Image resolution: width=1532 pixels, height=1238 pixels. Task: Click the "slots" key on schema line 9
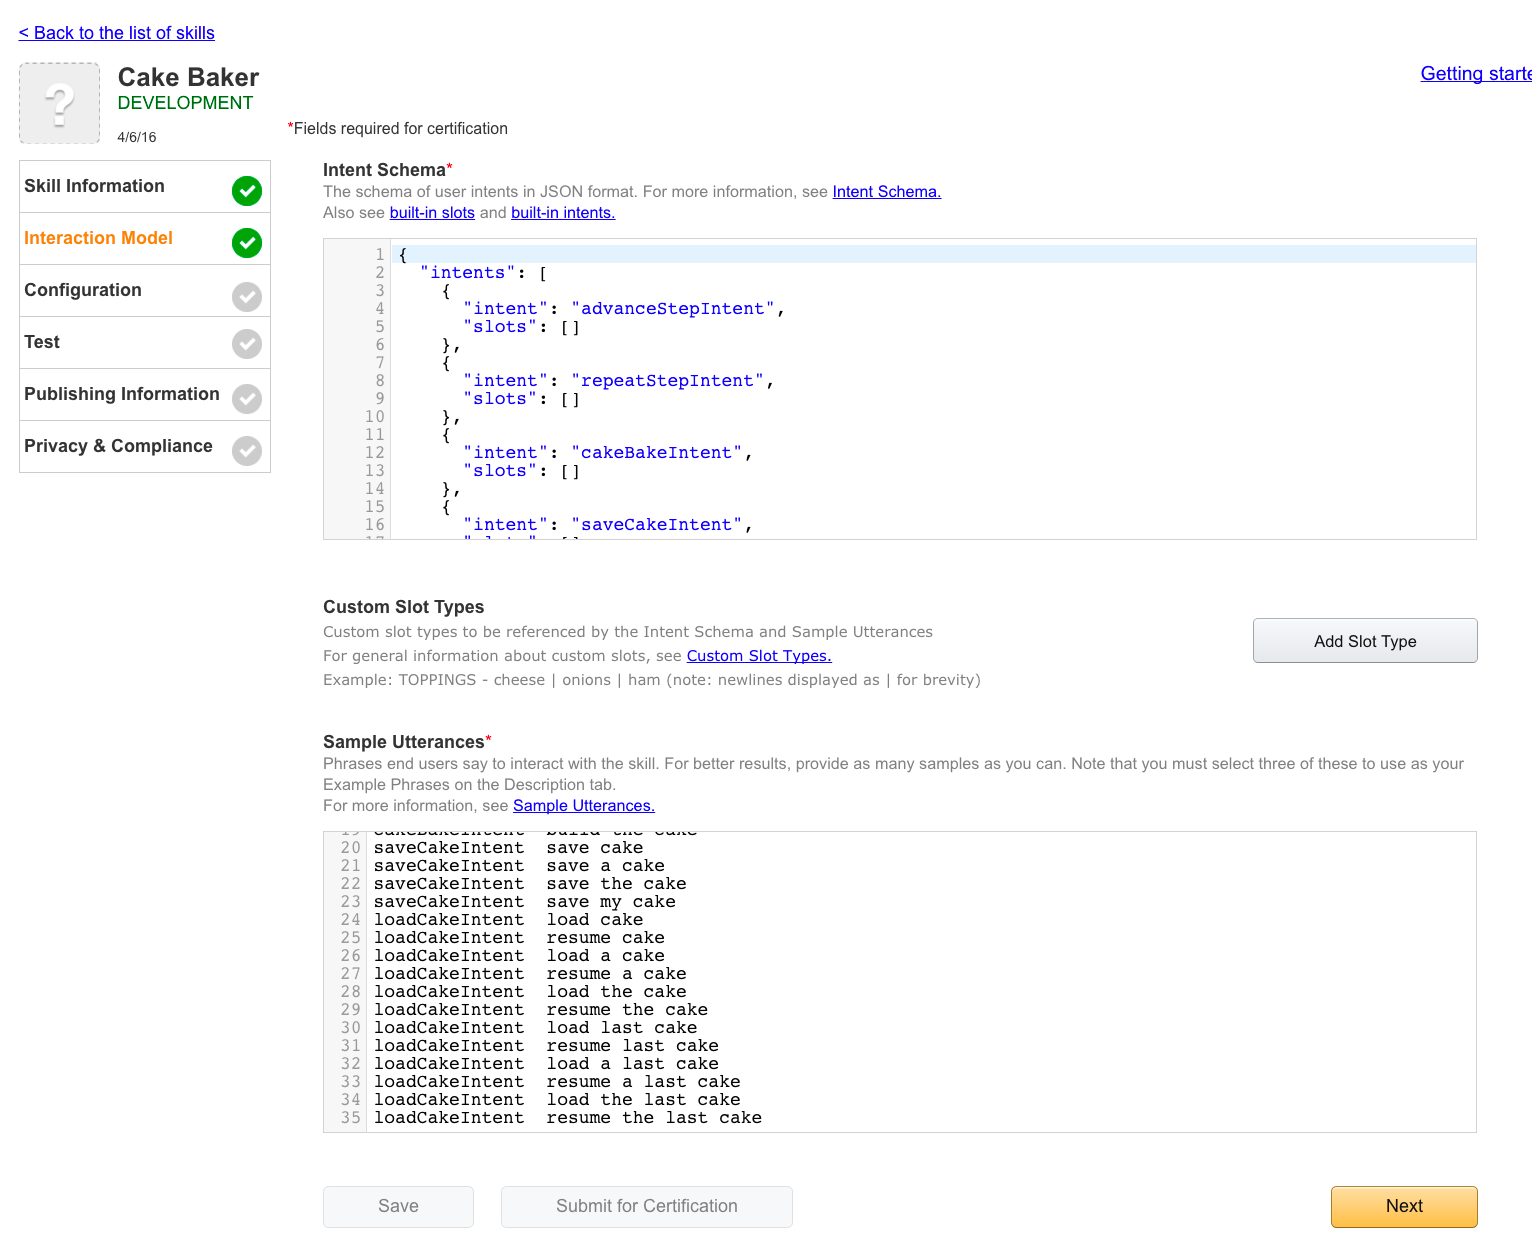[500, 399]
